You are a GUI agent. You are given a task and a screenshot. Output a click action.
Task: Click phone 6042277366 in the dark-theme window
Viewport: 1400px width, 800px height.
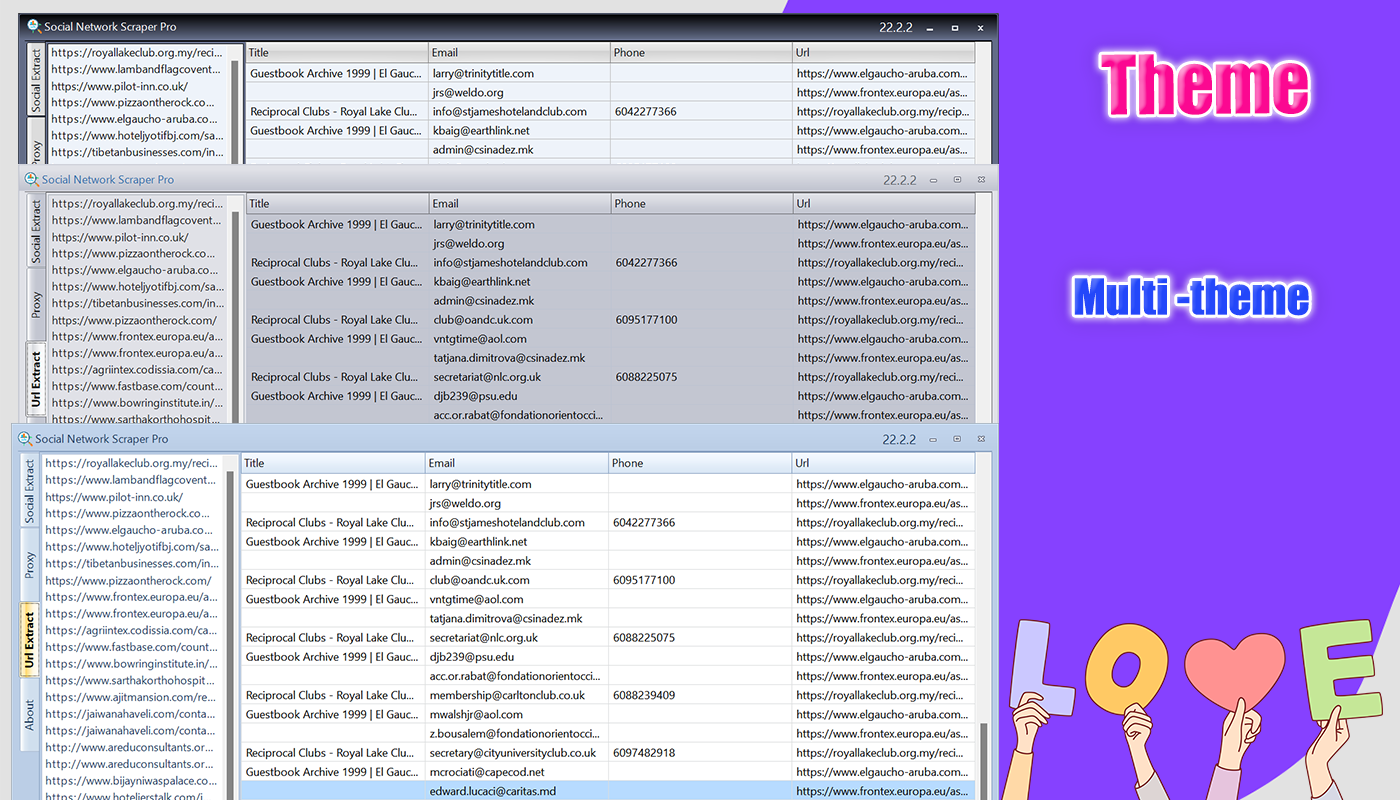click(x=646, y=111)
